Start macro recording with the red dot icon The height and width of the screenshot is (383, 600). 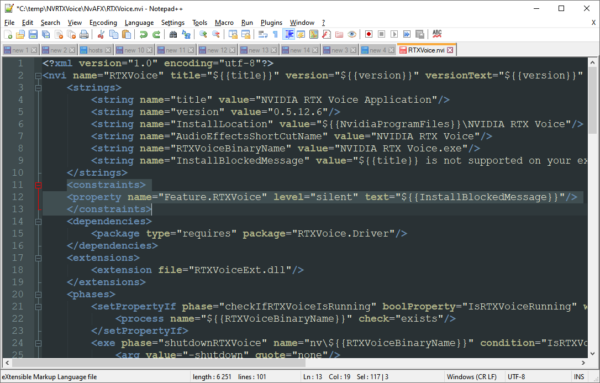tap(368, 34)
